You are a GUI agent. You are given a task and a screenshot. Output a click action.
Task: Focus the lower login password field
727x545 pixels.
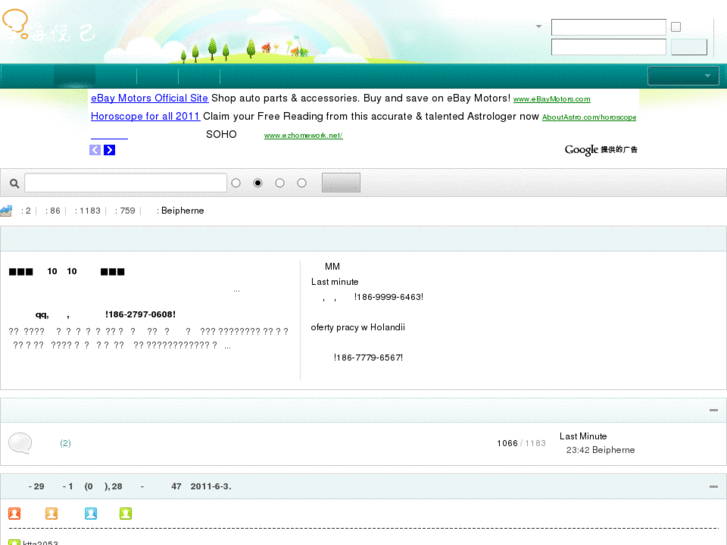click(x=608, y=47)
